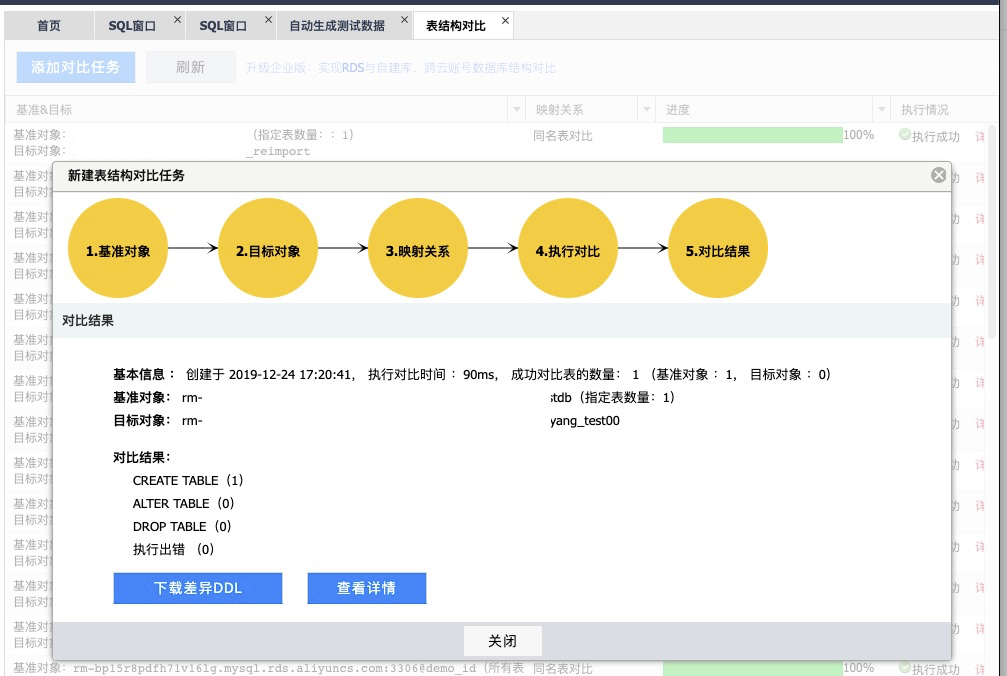Click the 添加对比任务 button

(76, 67)
